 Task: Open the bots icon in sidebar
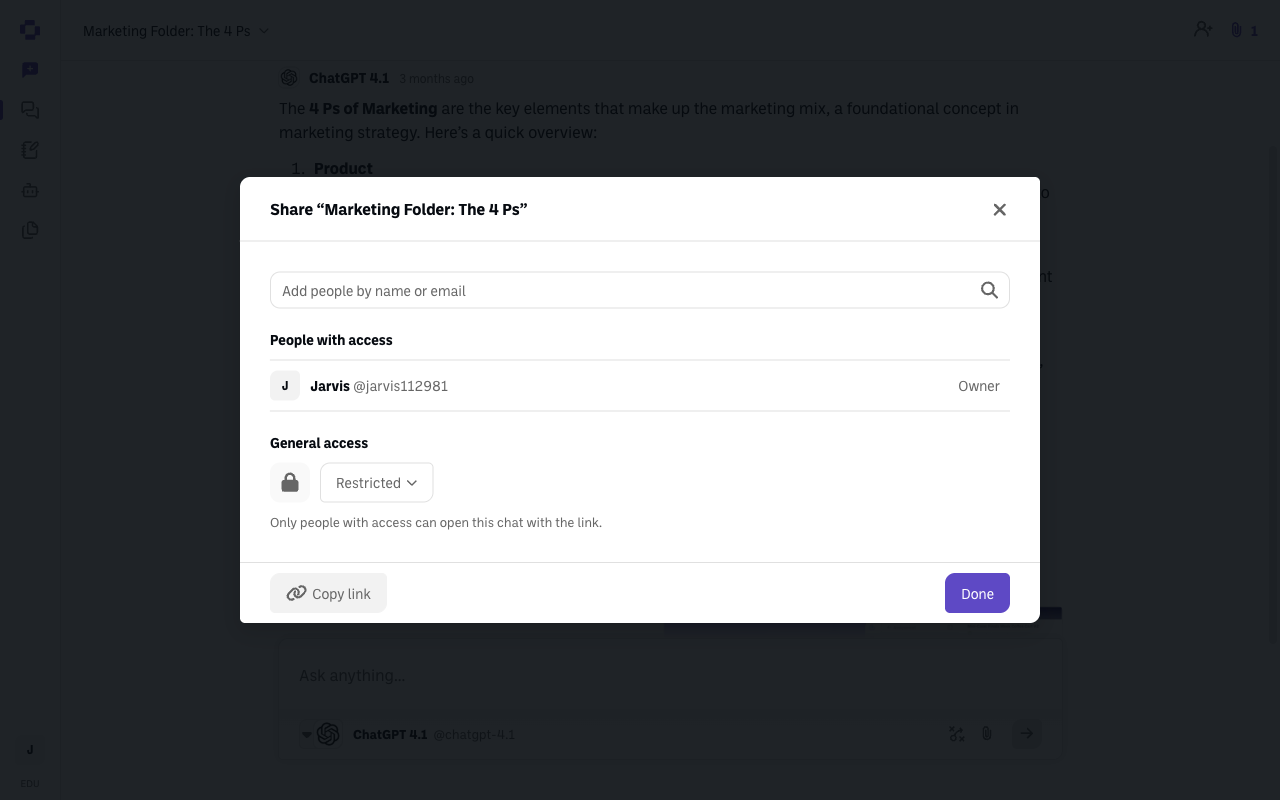click(x=30, y=190)
